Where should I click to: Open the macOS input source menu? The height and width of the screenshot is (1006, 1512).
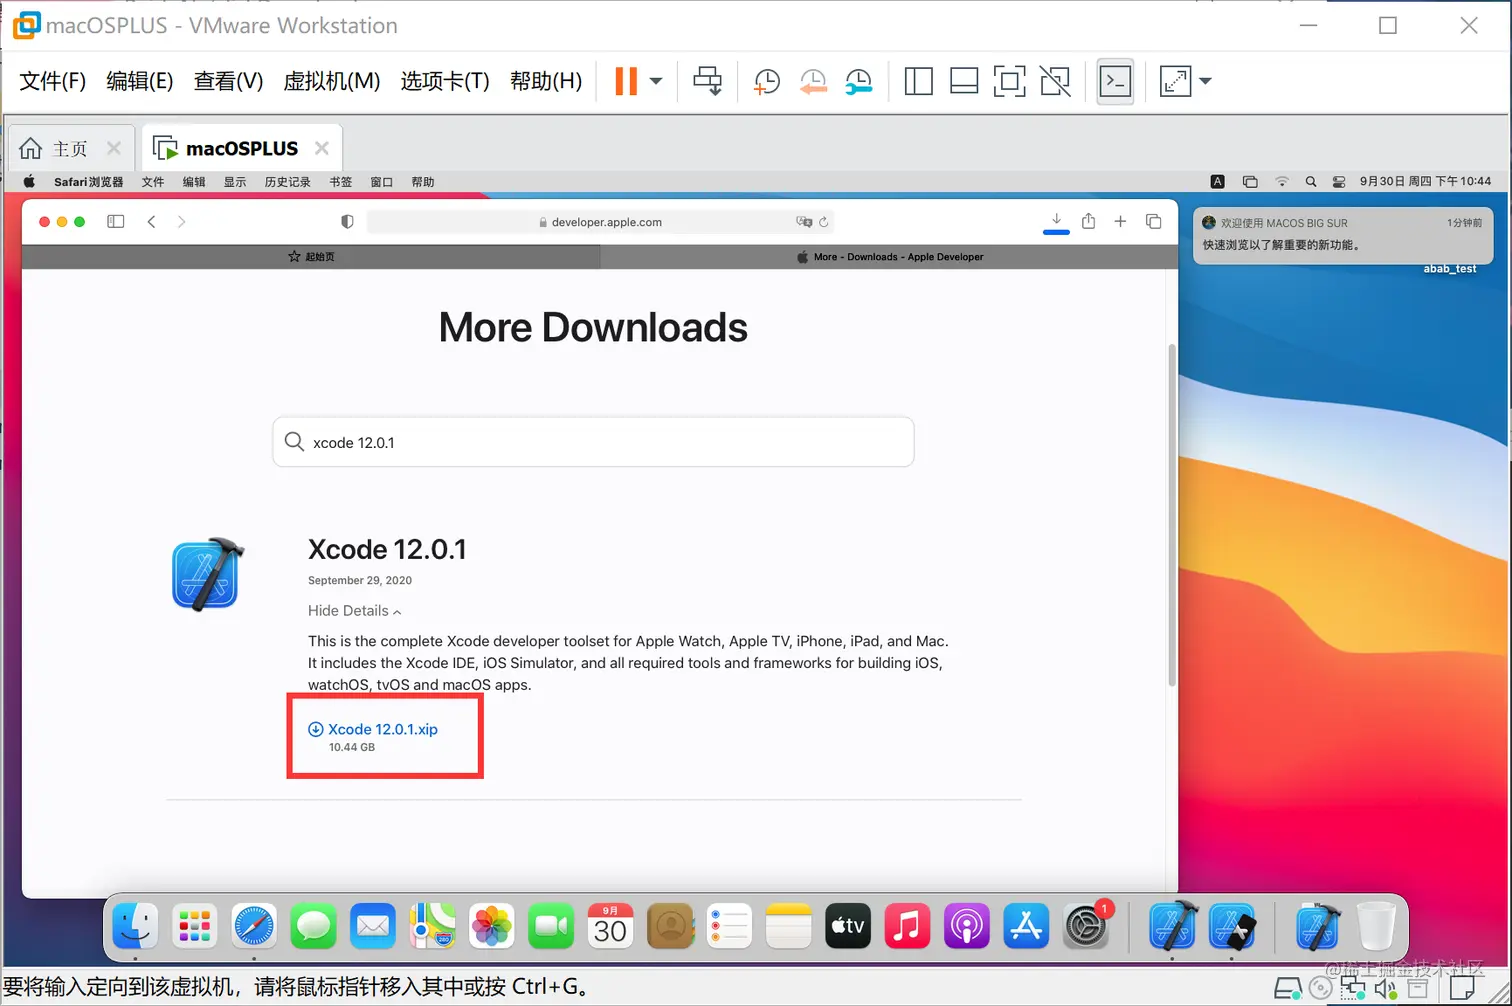(x=1217, y=182)
